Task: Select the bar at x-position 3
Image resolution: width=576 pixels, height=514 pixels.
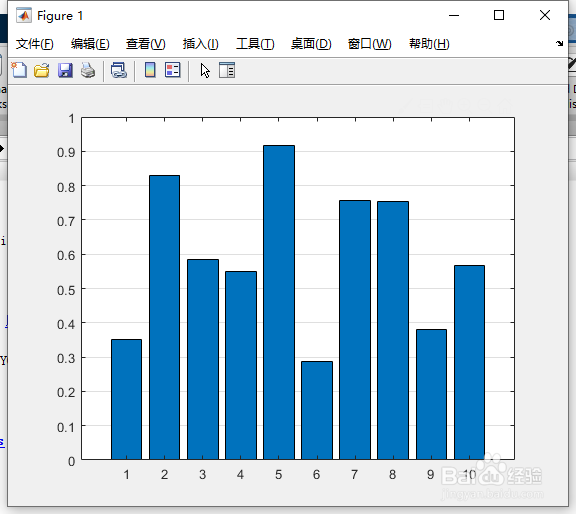Action: [203, 359]
